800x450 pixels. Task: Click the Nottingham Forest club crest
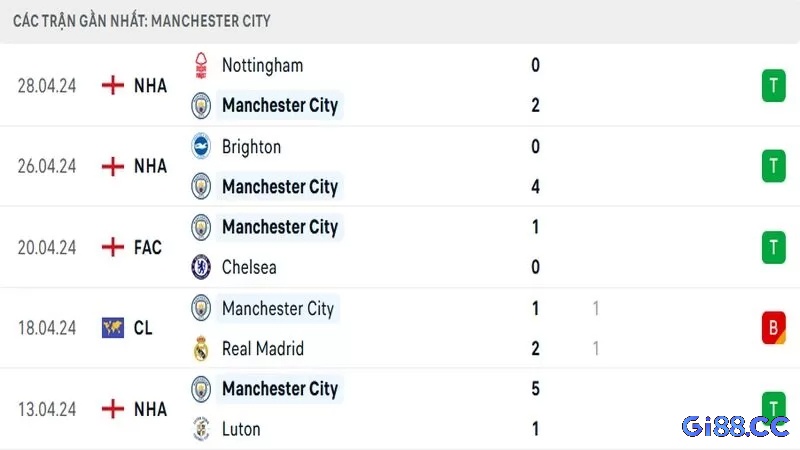201,66
